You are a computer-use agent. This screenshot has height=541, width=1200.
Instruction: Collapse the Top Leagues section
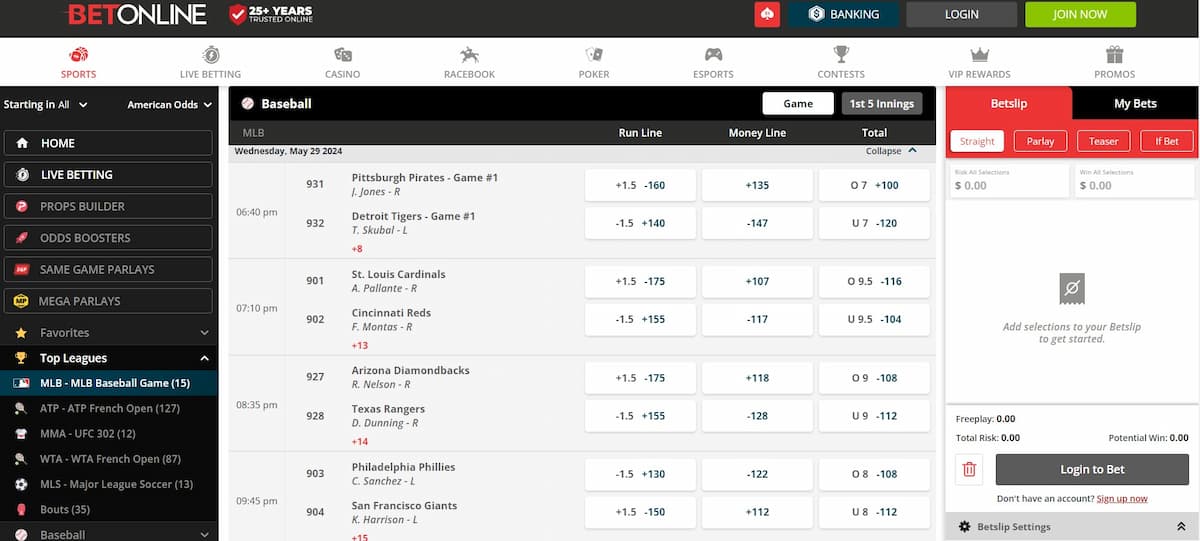coord(204,358)
